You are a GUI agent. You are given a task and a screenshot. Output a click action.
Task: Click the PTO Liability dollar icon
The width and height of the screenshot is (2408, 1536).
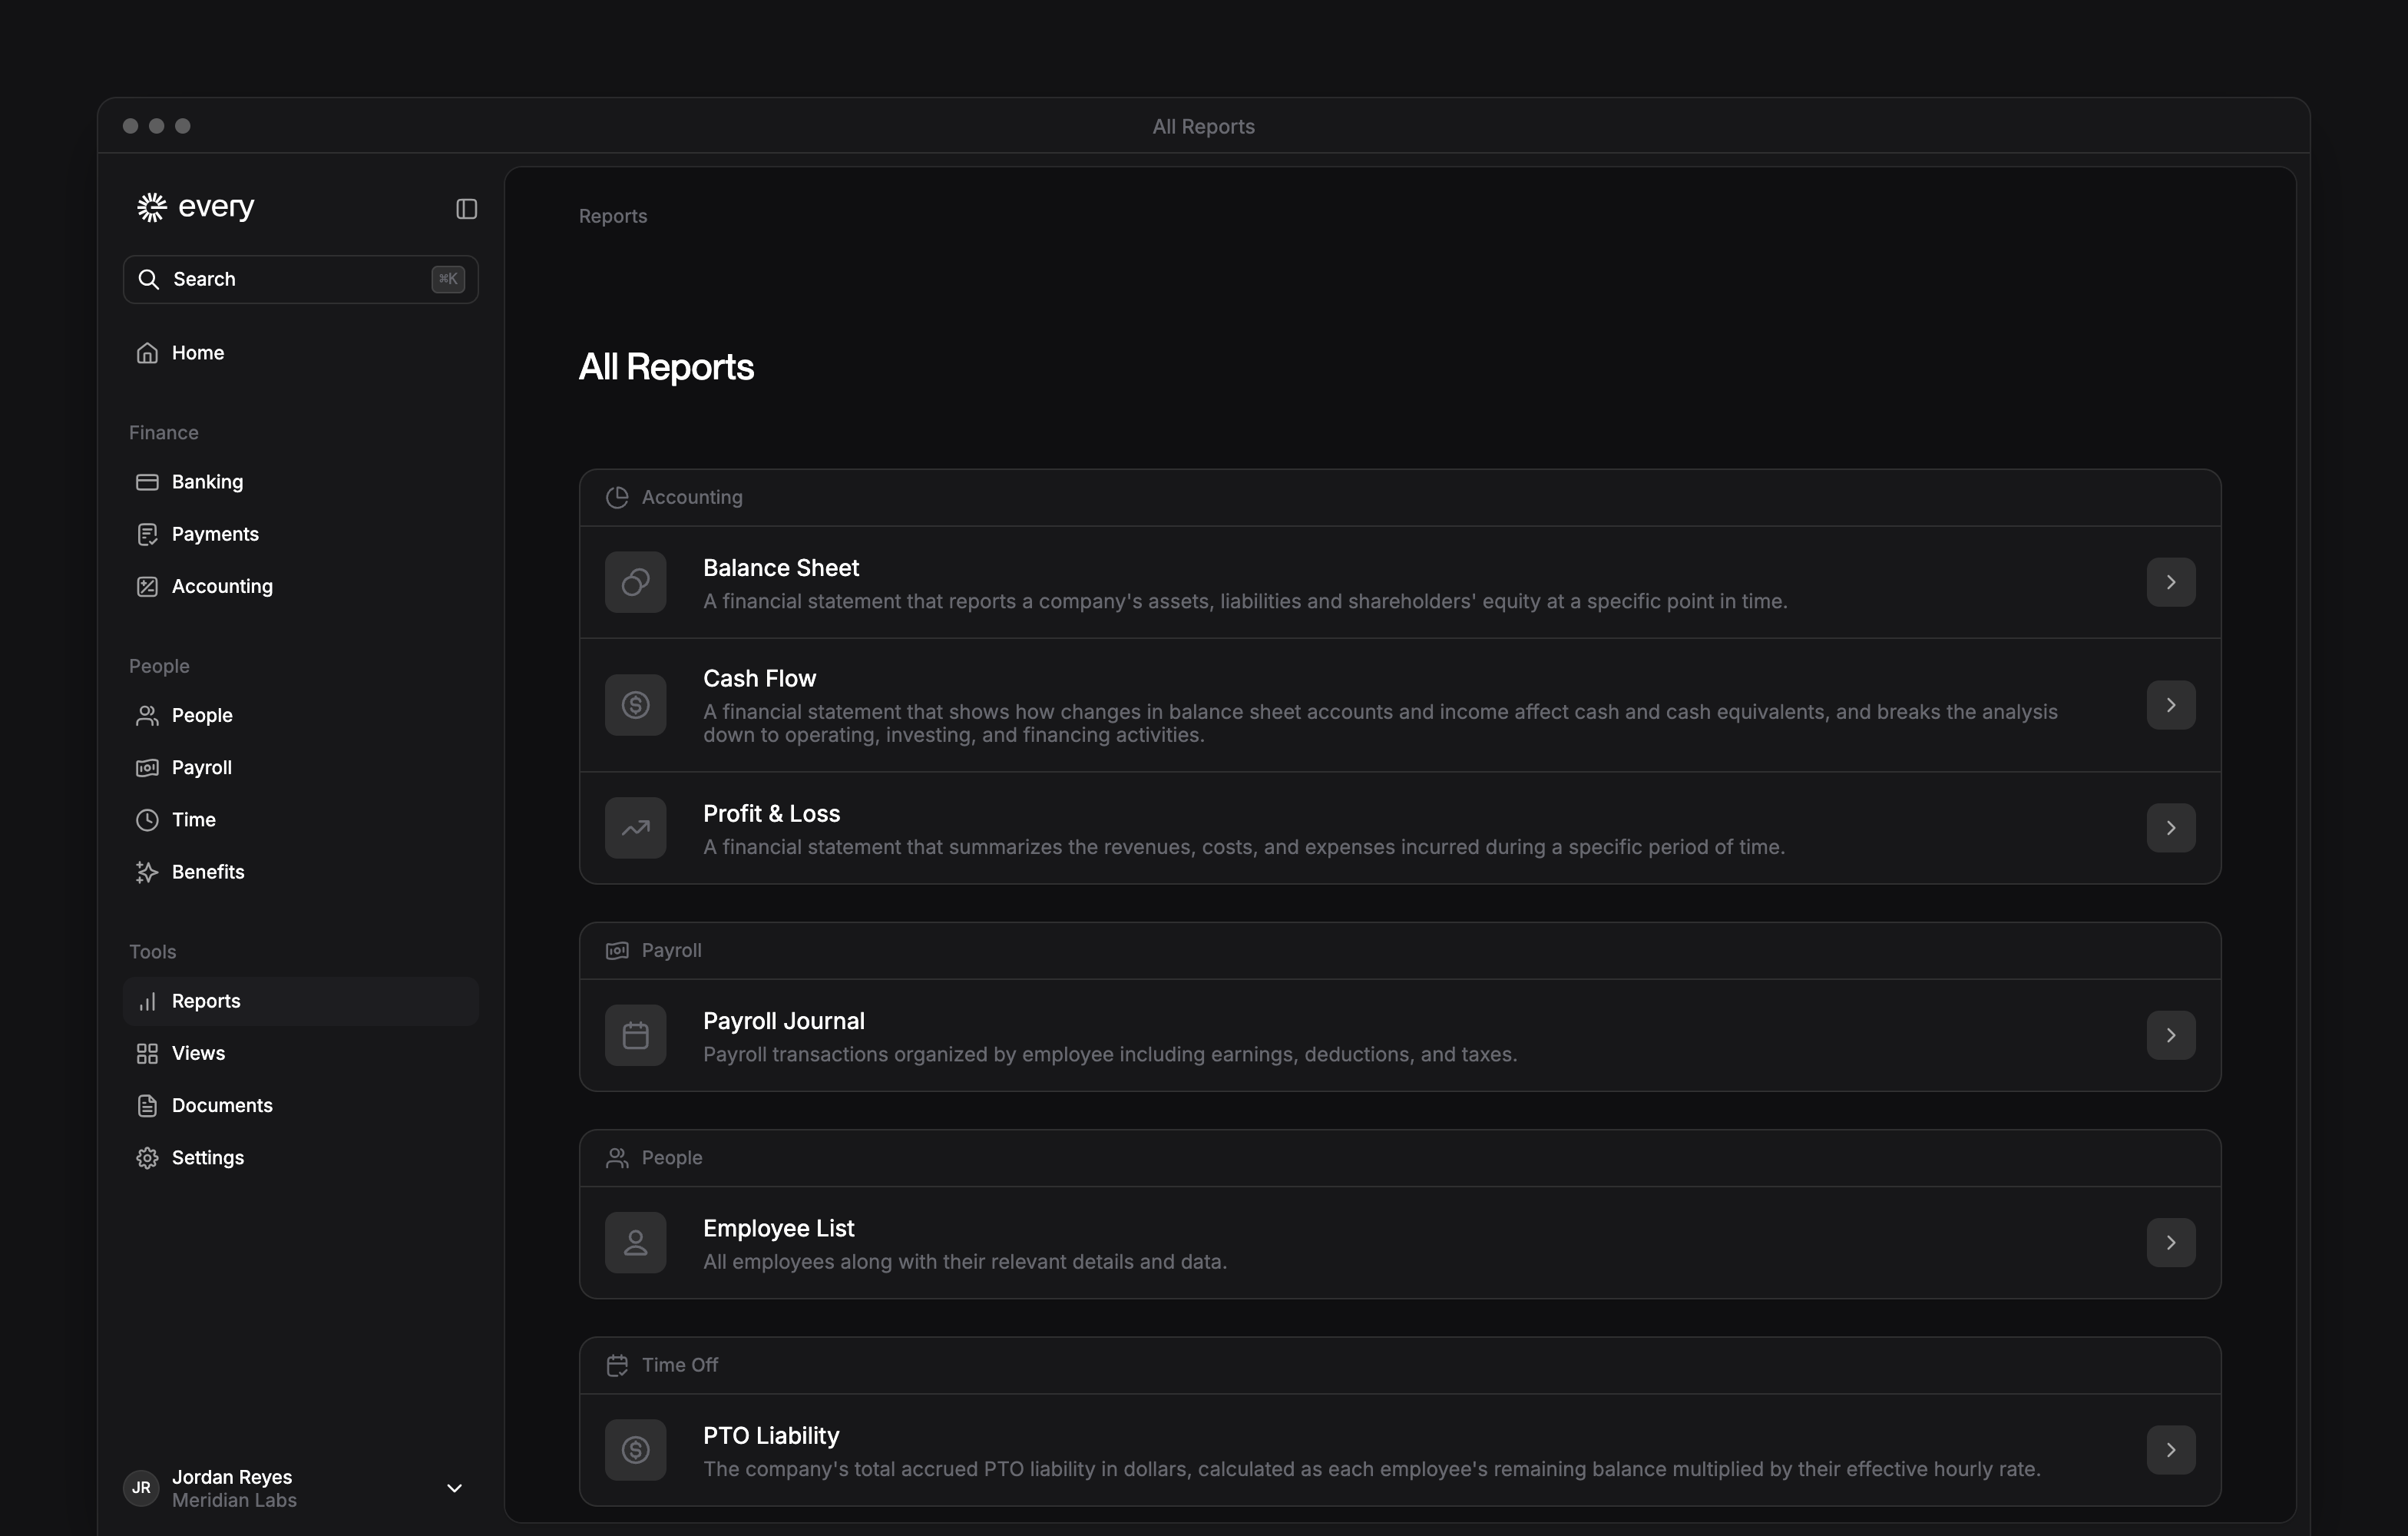[636, 1450]
